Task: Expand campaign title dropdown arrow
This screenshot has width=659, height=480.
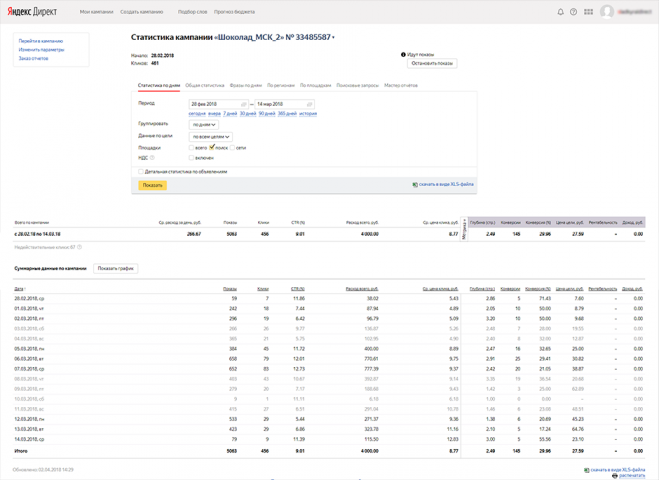Action: click(333, 38)
